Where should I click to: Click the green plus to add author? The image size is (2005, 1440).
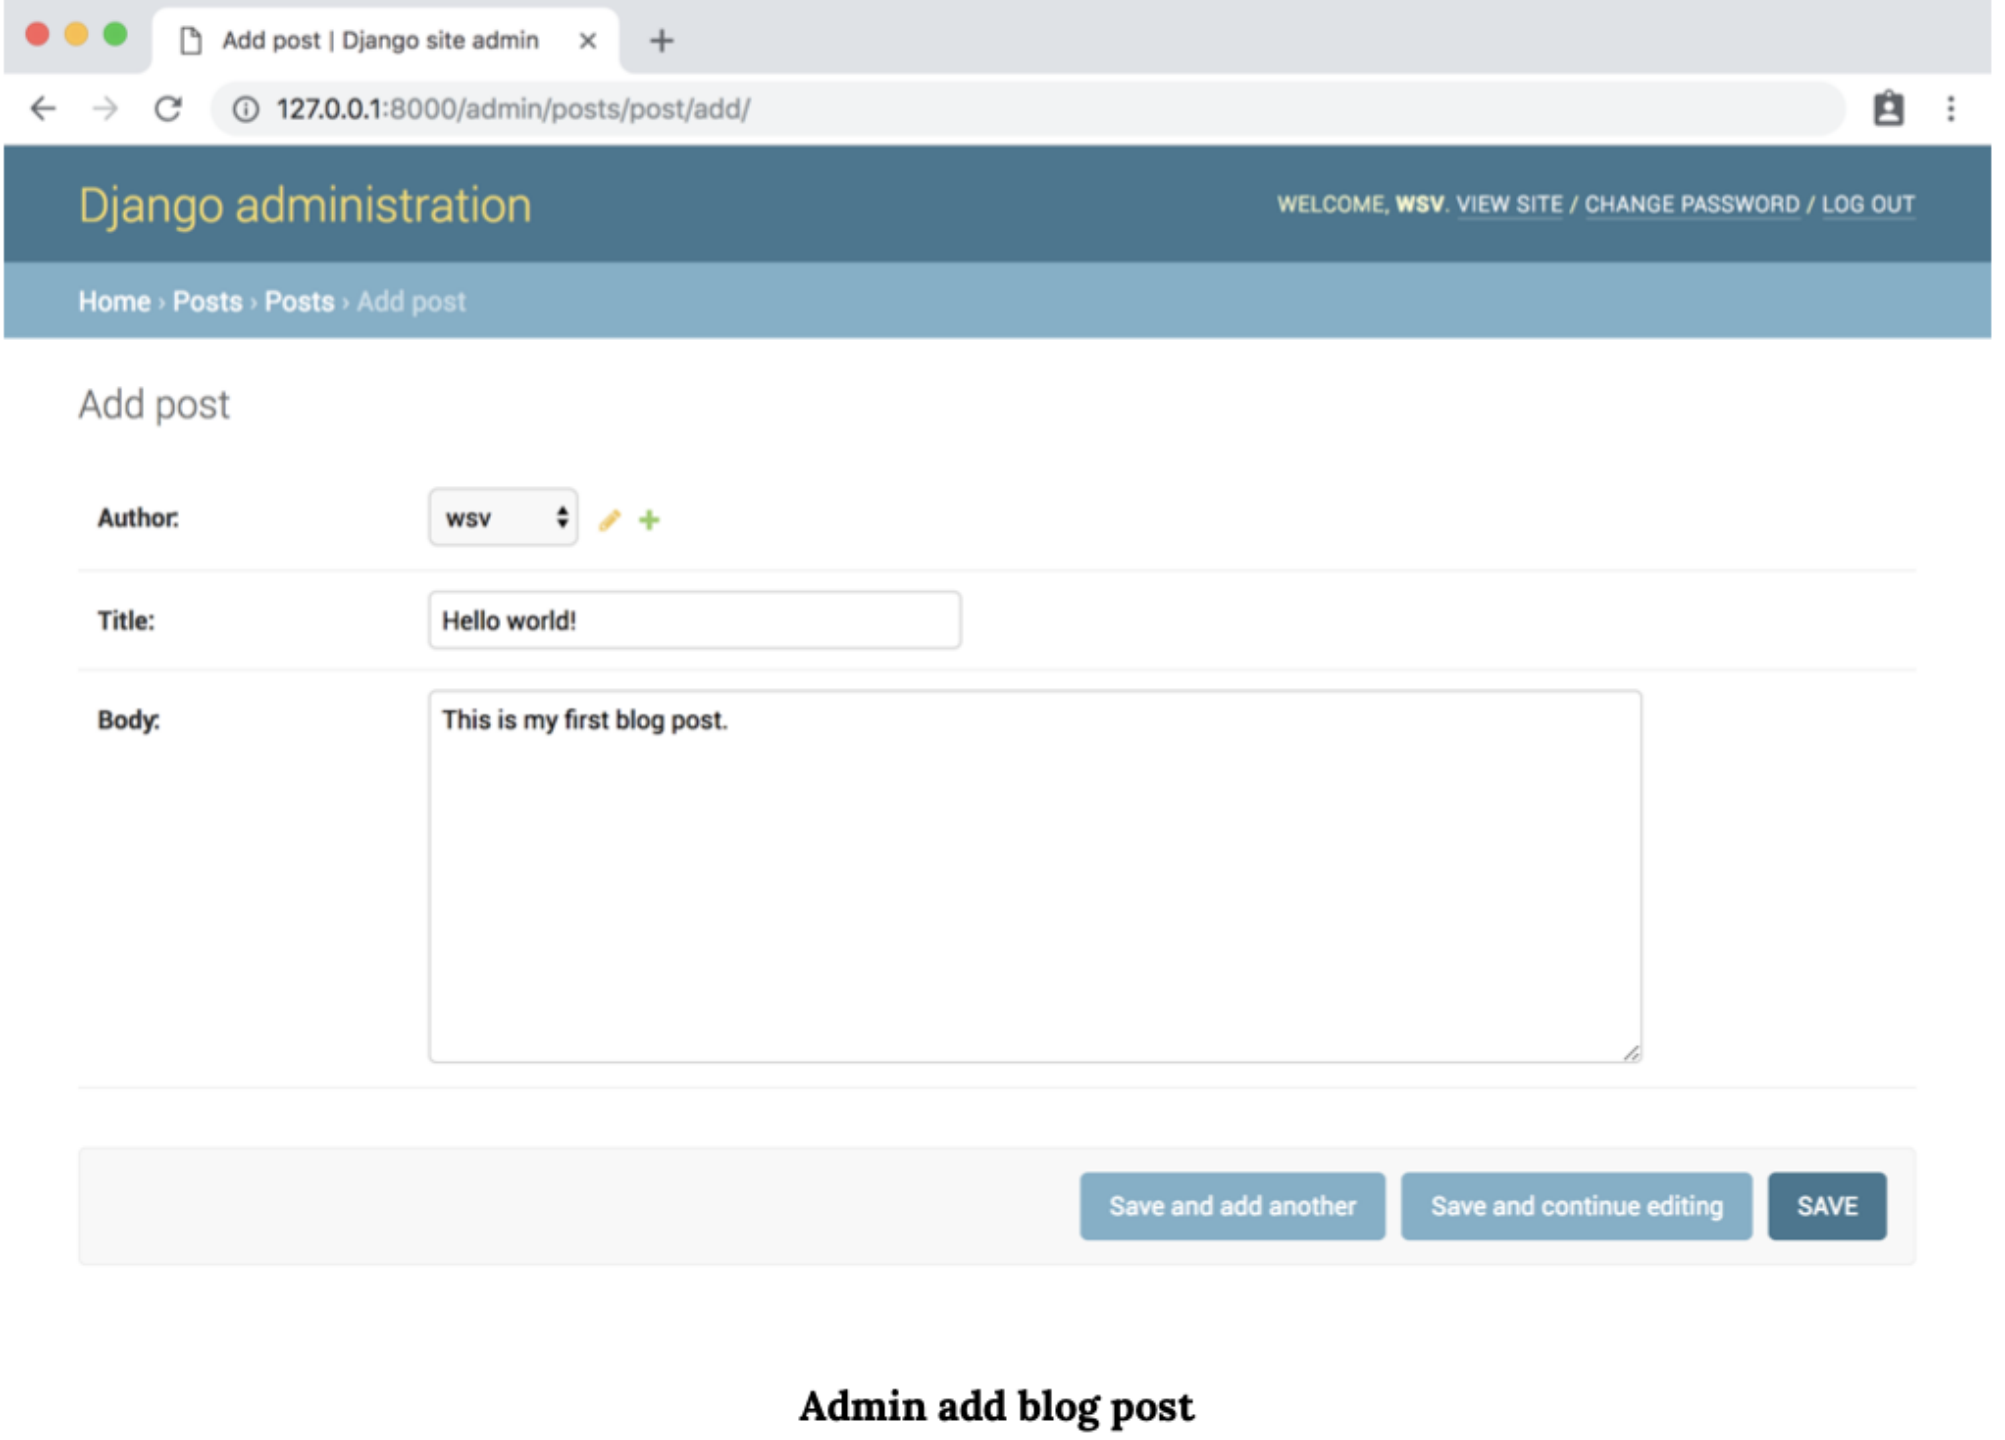pos(650,520)
